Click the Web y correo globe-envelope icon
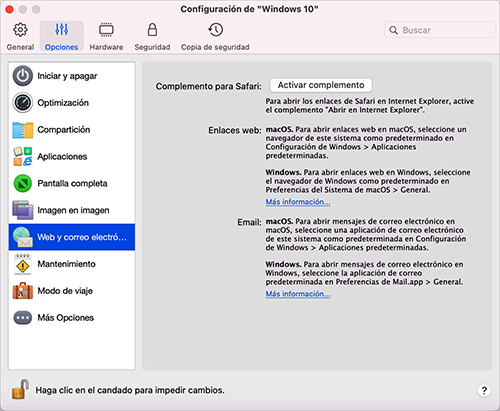This screenshot has height=411, width=500. point(23,237)
